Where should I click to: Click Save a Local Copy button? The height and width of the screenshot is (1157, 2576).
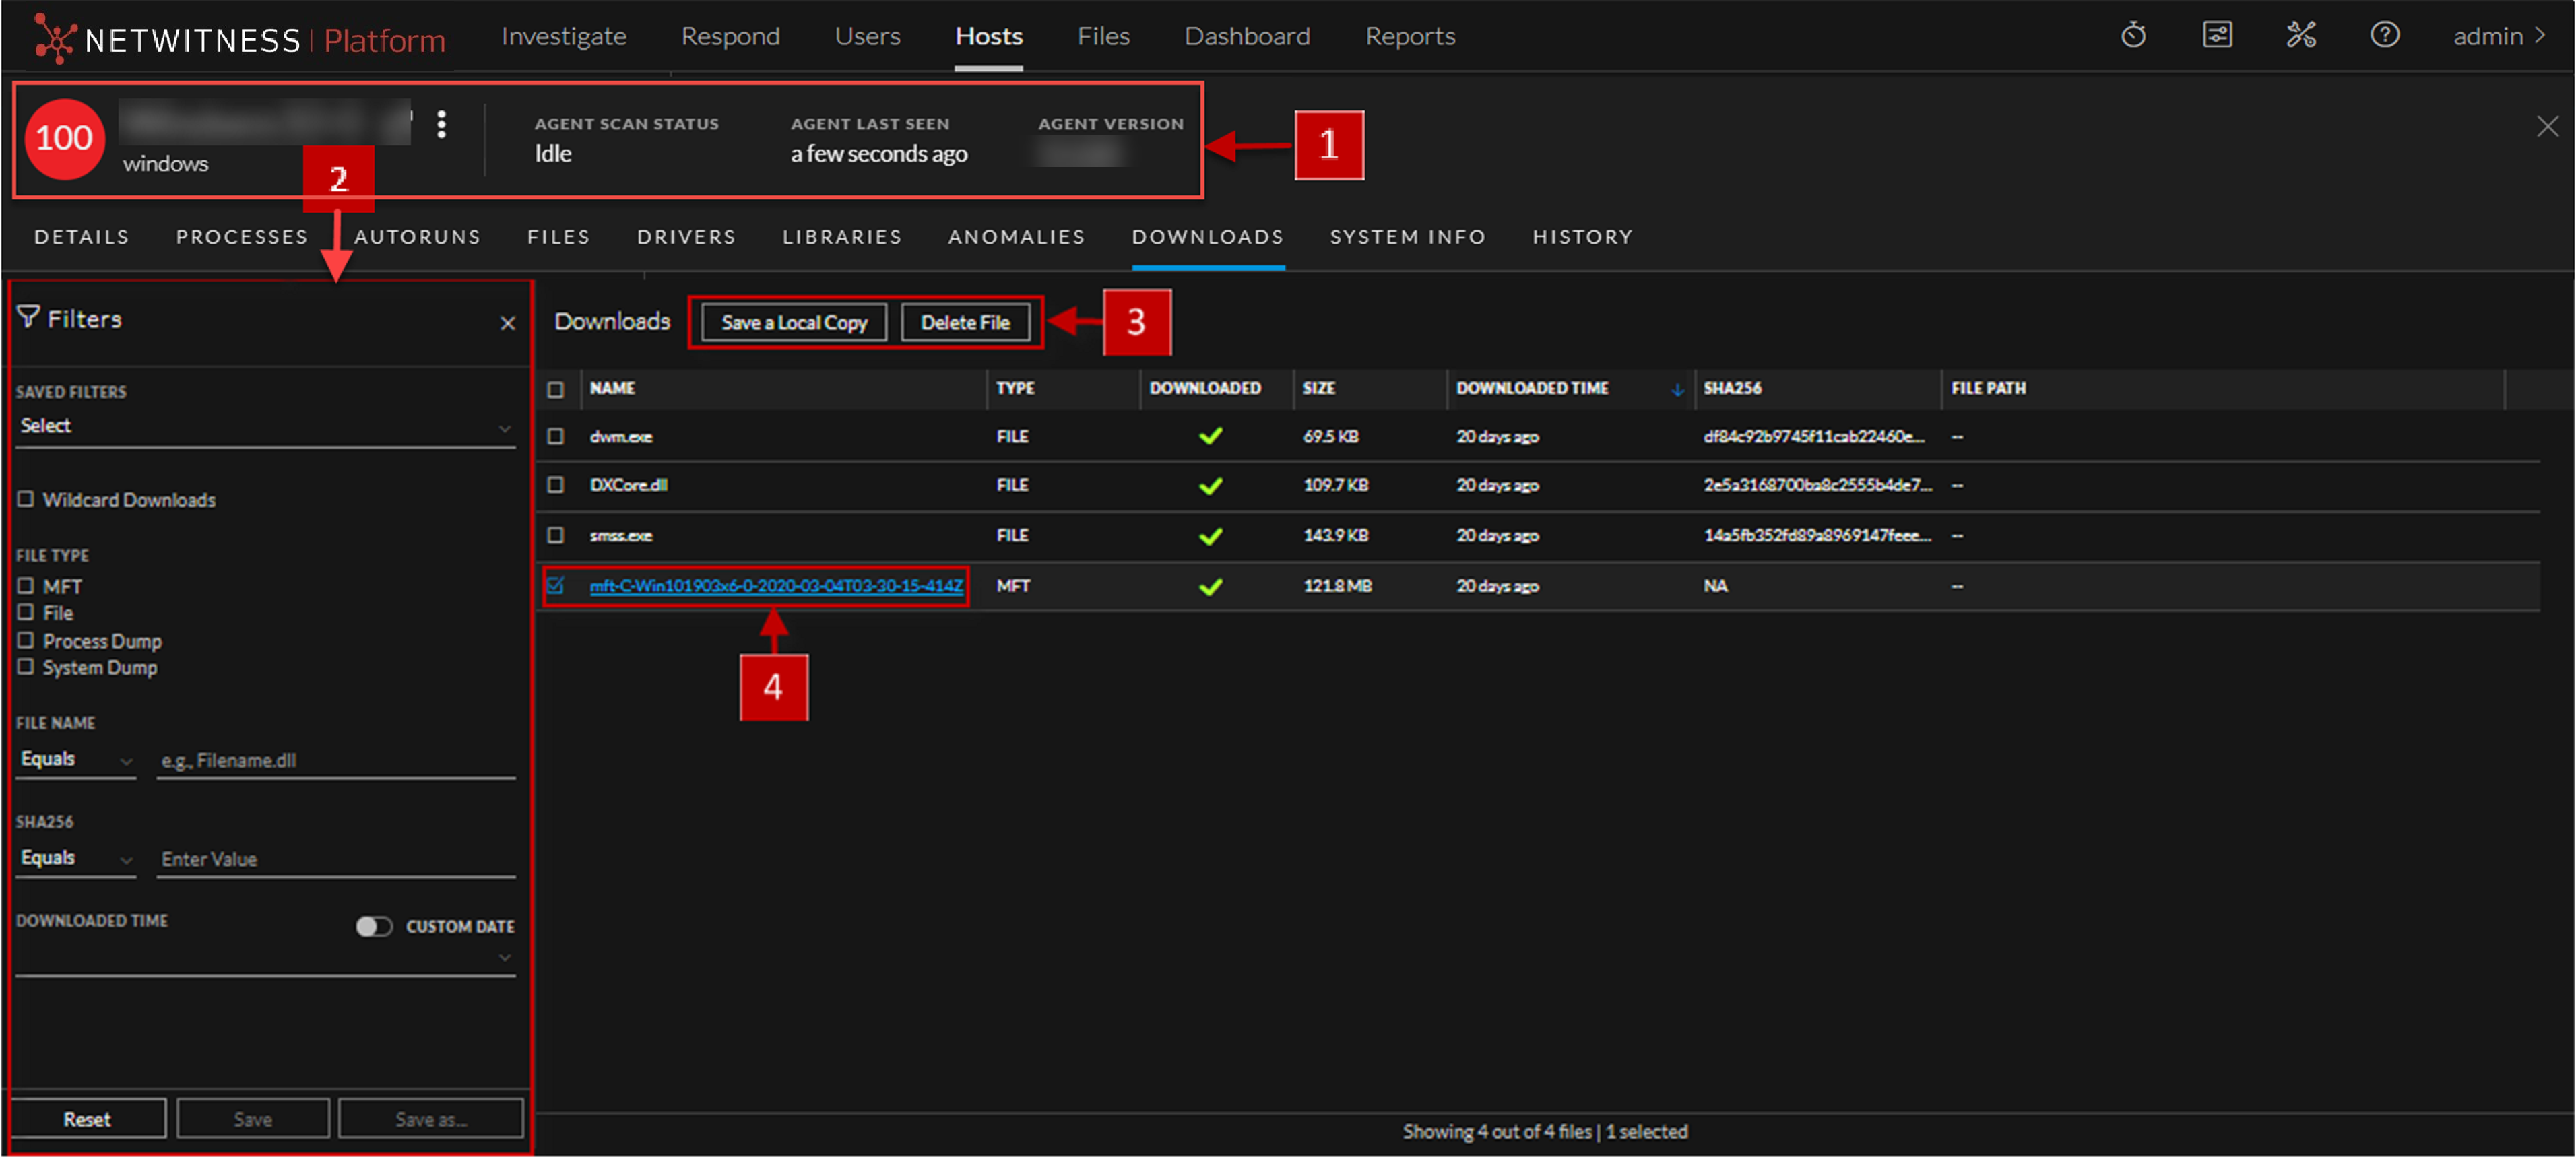point(794,323)
